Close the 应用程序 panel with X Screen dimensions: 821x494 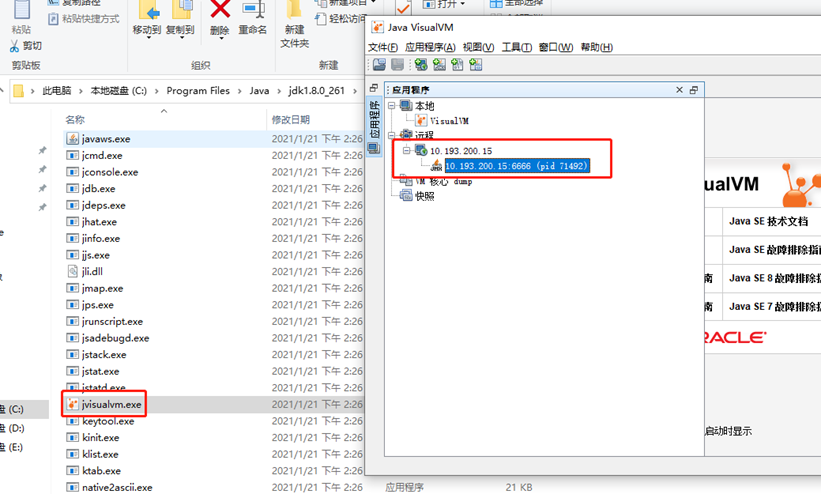(679, 90)
